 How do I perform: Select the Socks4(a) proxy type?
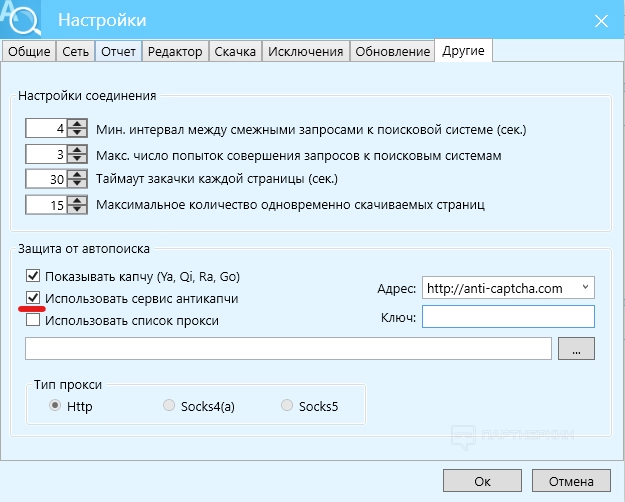(169, 406)
